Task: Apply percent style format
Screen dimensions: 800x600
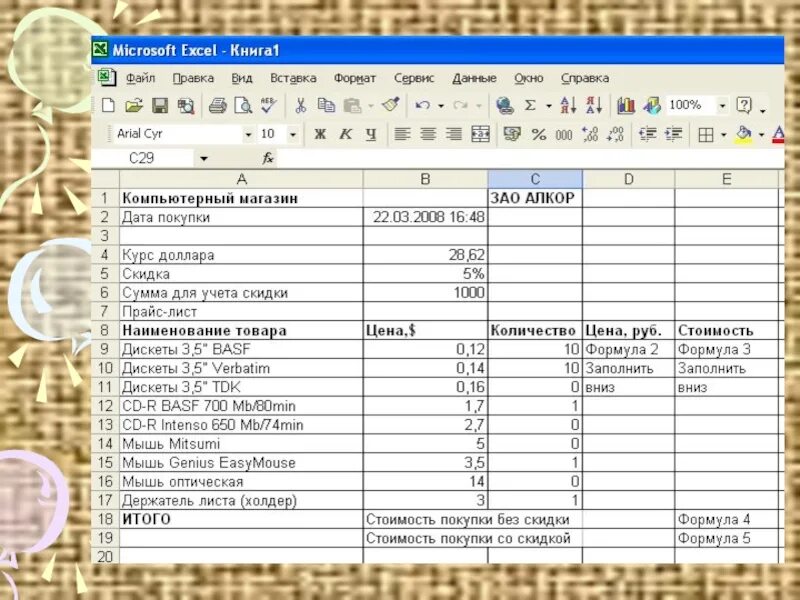Action: pos(539,134)
